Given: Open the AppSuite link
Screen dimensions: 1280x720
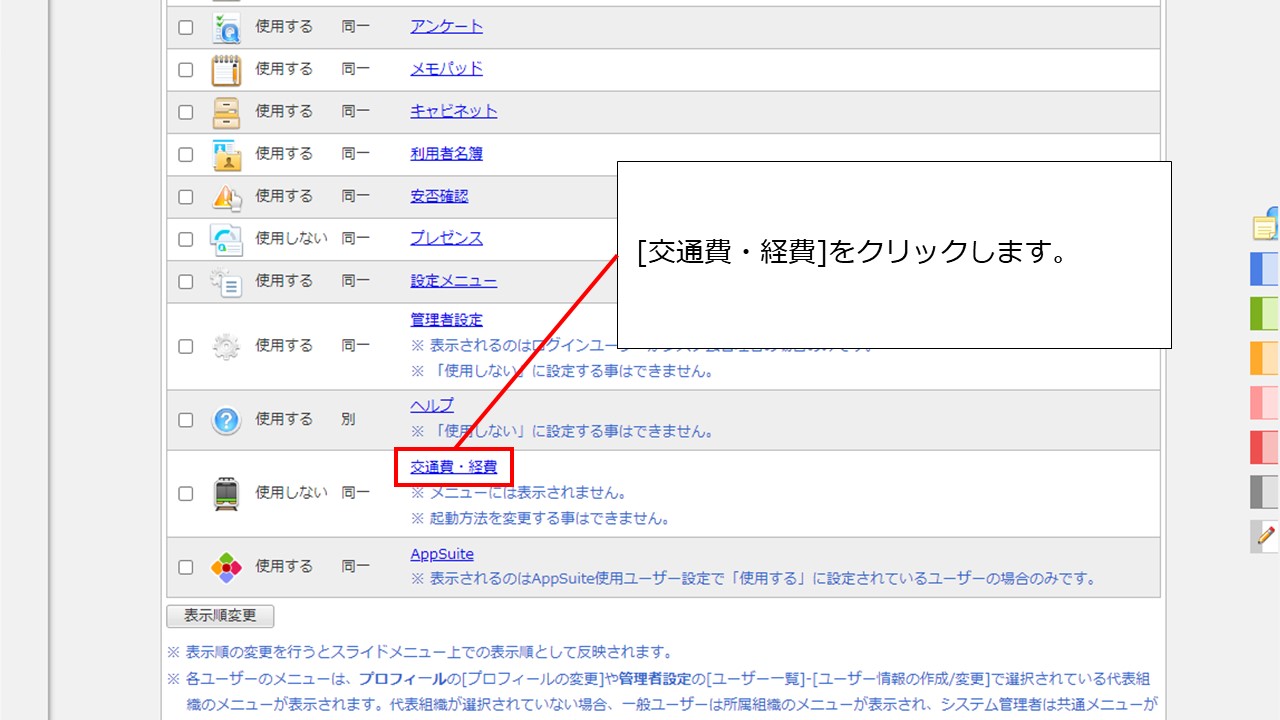Looking at the screenshot, I should pyautogui.click(x=442, y=554).
